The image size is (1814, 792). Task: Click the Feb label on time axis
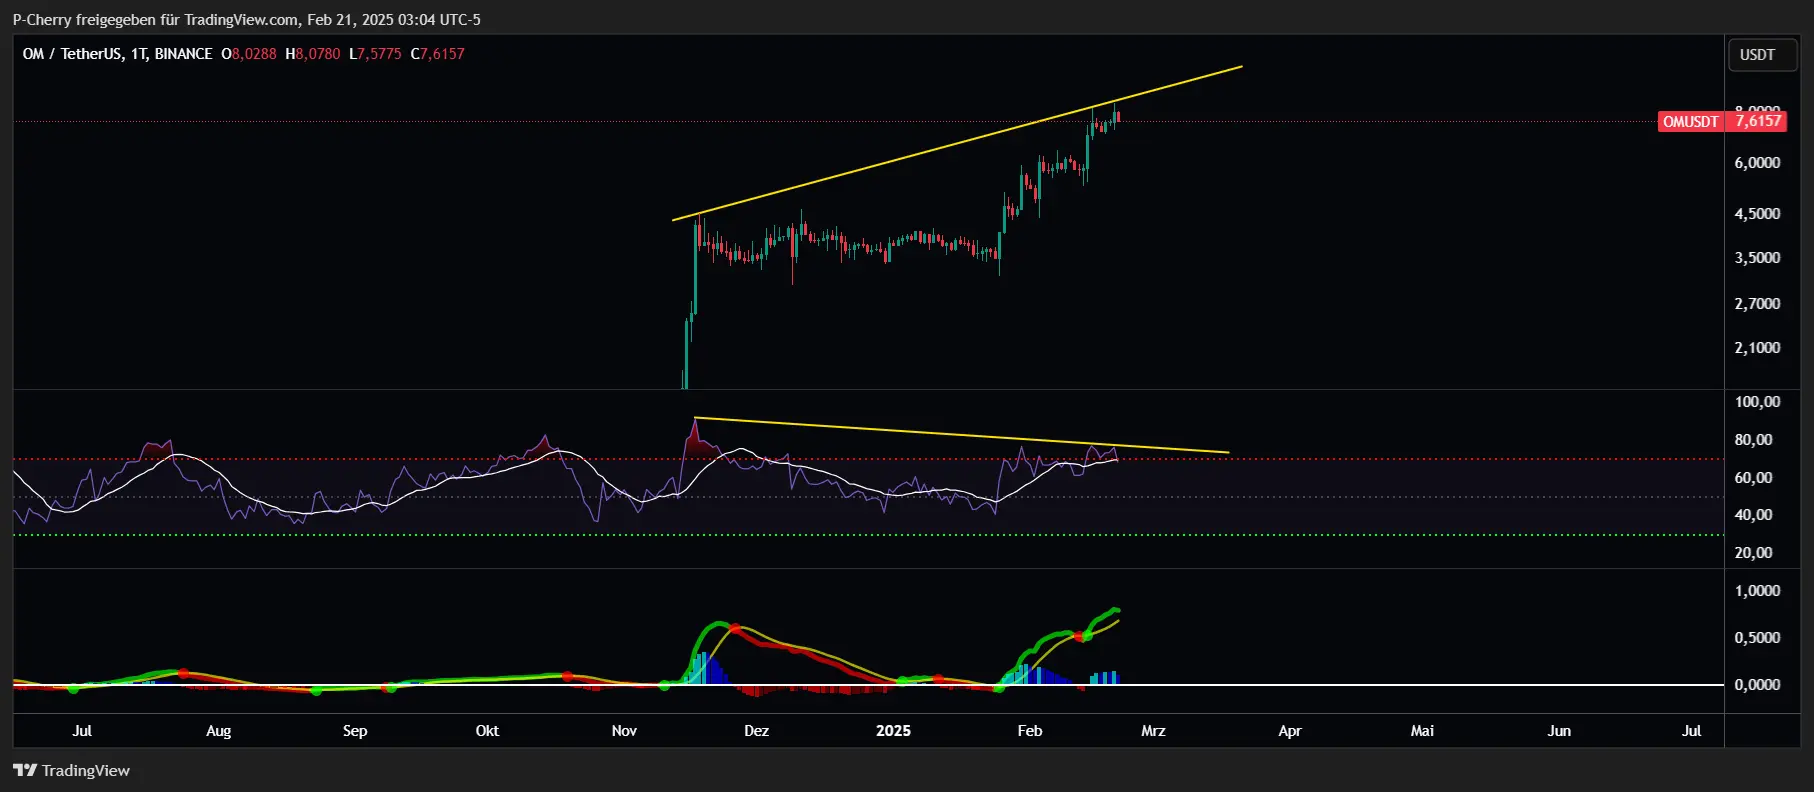pos(1030,731)
